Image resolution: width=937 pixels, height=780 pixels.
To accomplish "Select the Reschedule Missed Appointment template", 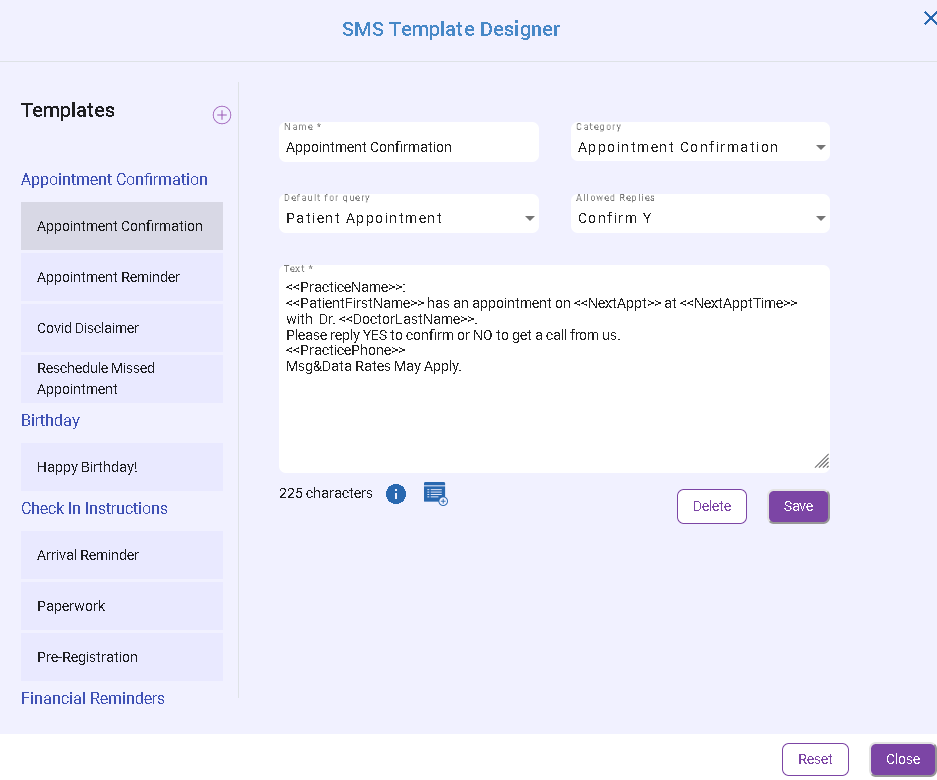I will (x=122, y=379).
